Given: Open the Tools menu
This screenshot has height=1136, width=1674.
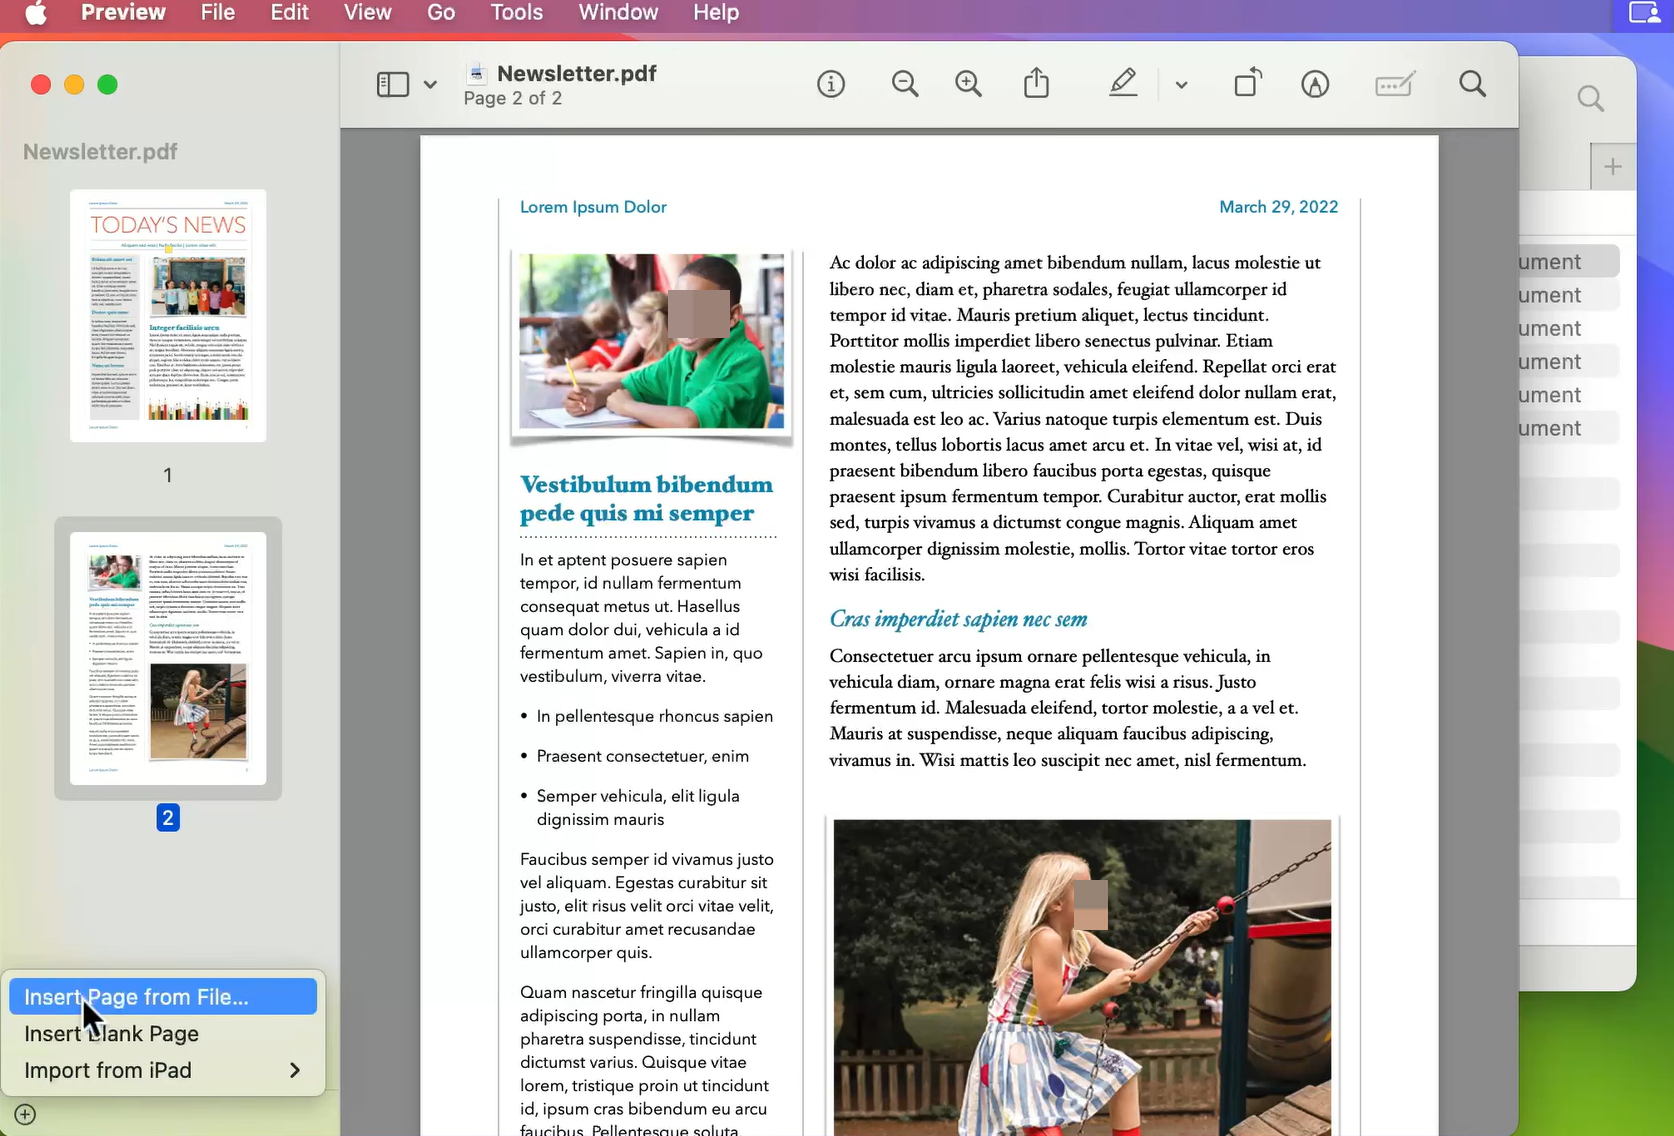Looking at the screenshot, I should [517, 13].
